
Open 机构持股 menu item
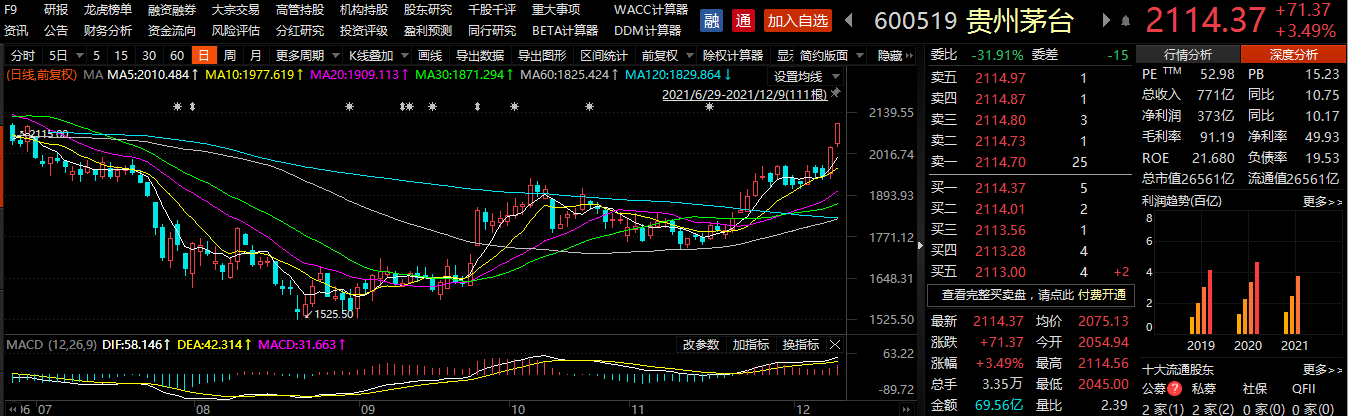pyautogui.click(x=364, y=9)
